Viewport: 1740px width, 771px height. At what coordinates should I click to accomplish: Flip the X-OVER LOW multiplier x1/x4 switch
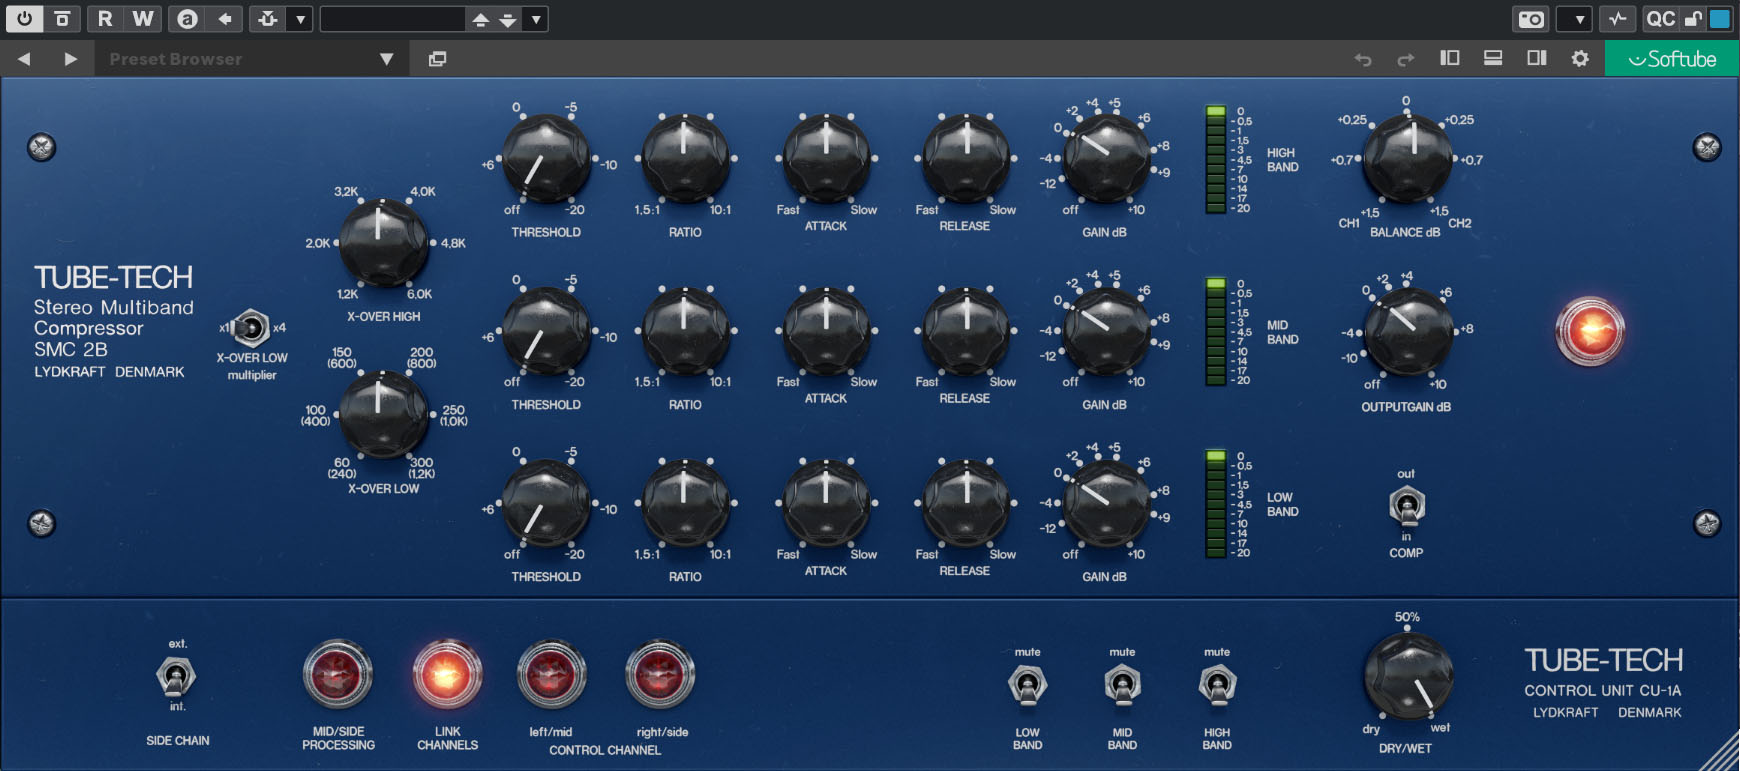tap(250, 327)
